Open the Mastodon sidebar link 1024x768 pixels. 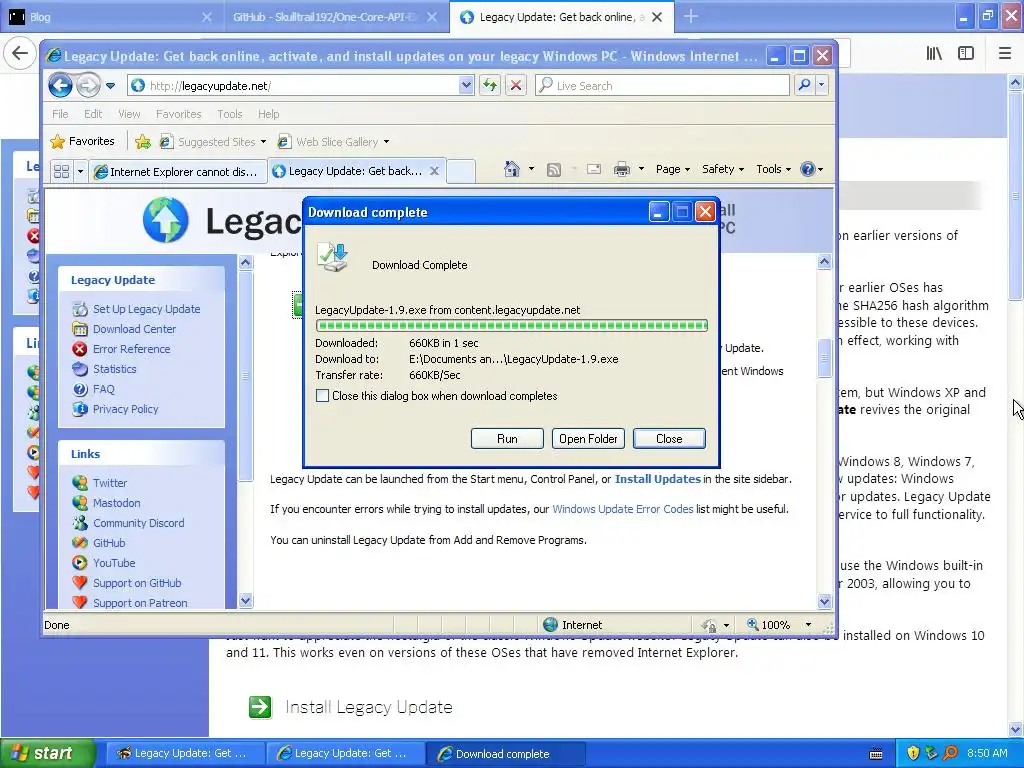pyautogui.click(x=116, y=503)
